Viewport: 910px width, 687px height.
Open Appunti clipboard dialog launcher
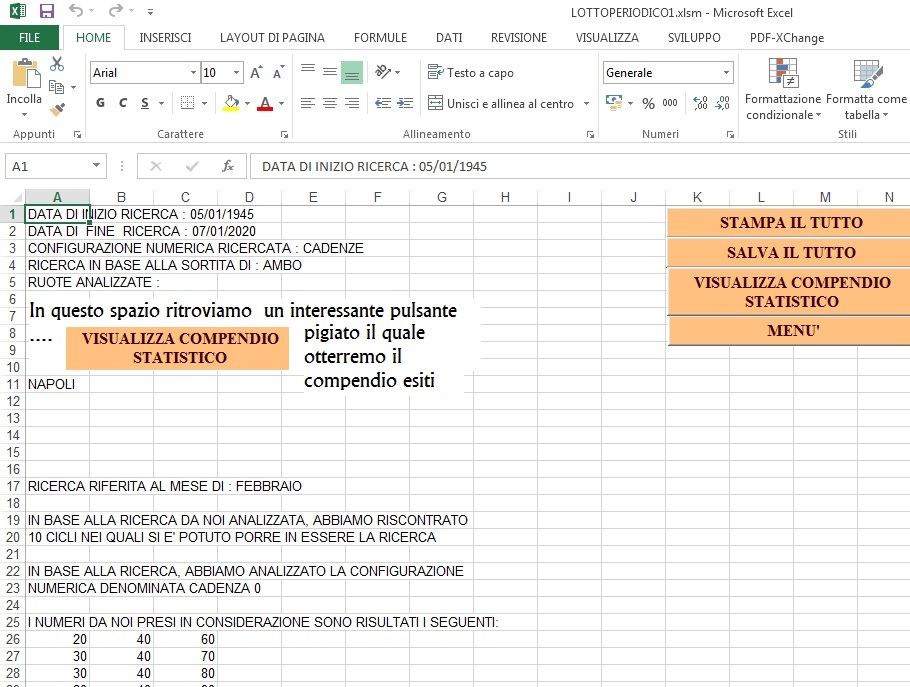pyautogui.click(x=77, y=135)
